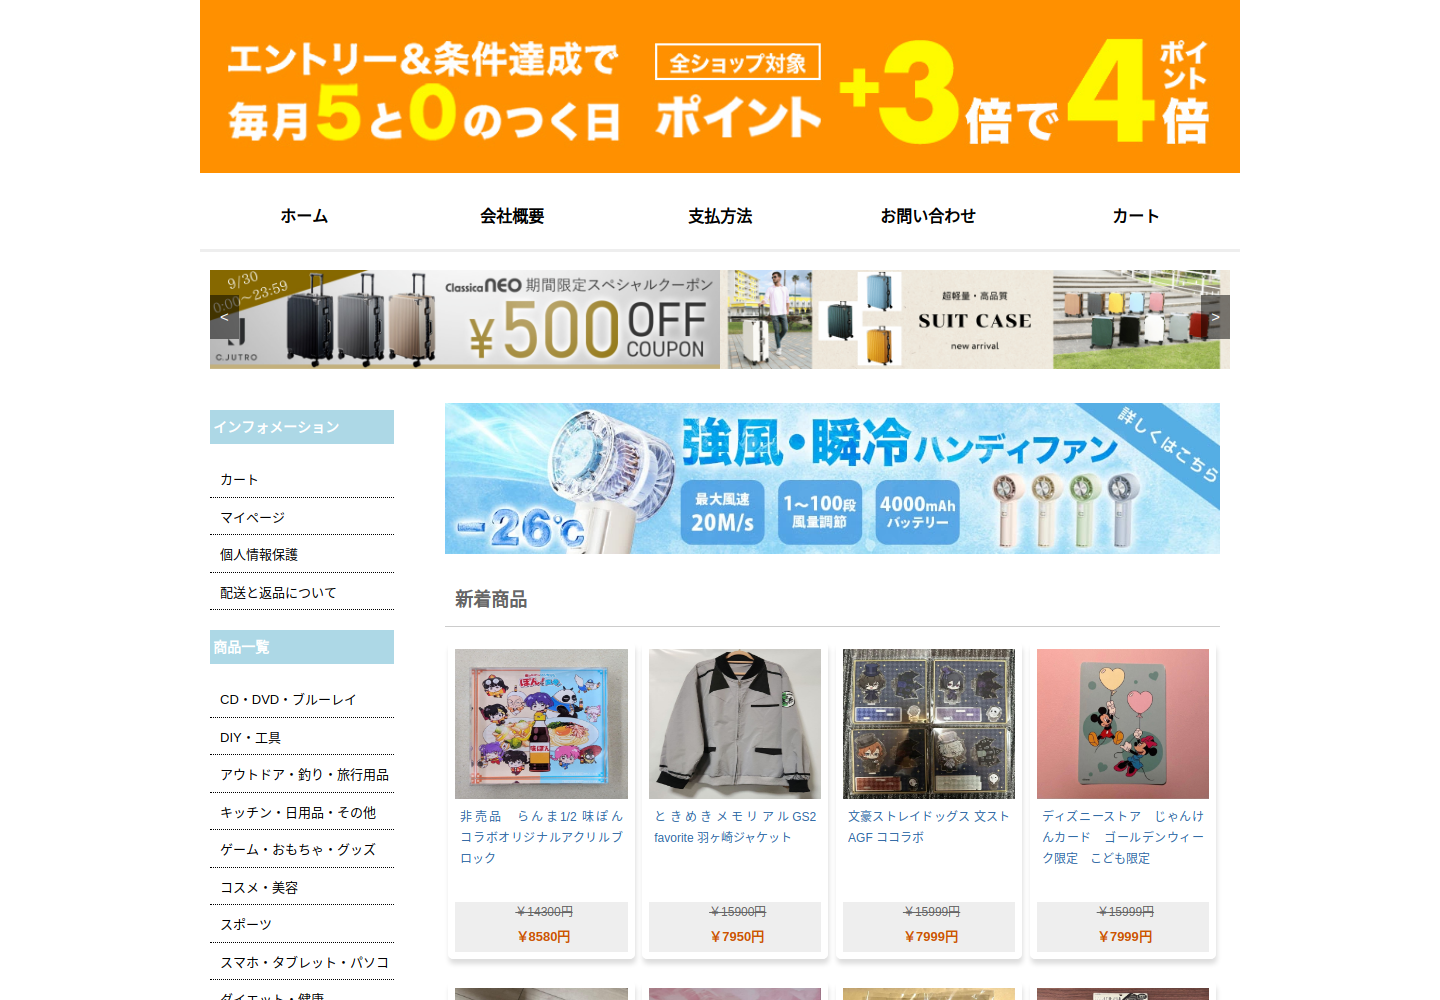Open the 会社概要 nav item
1440x1000 pixels.
512,216
